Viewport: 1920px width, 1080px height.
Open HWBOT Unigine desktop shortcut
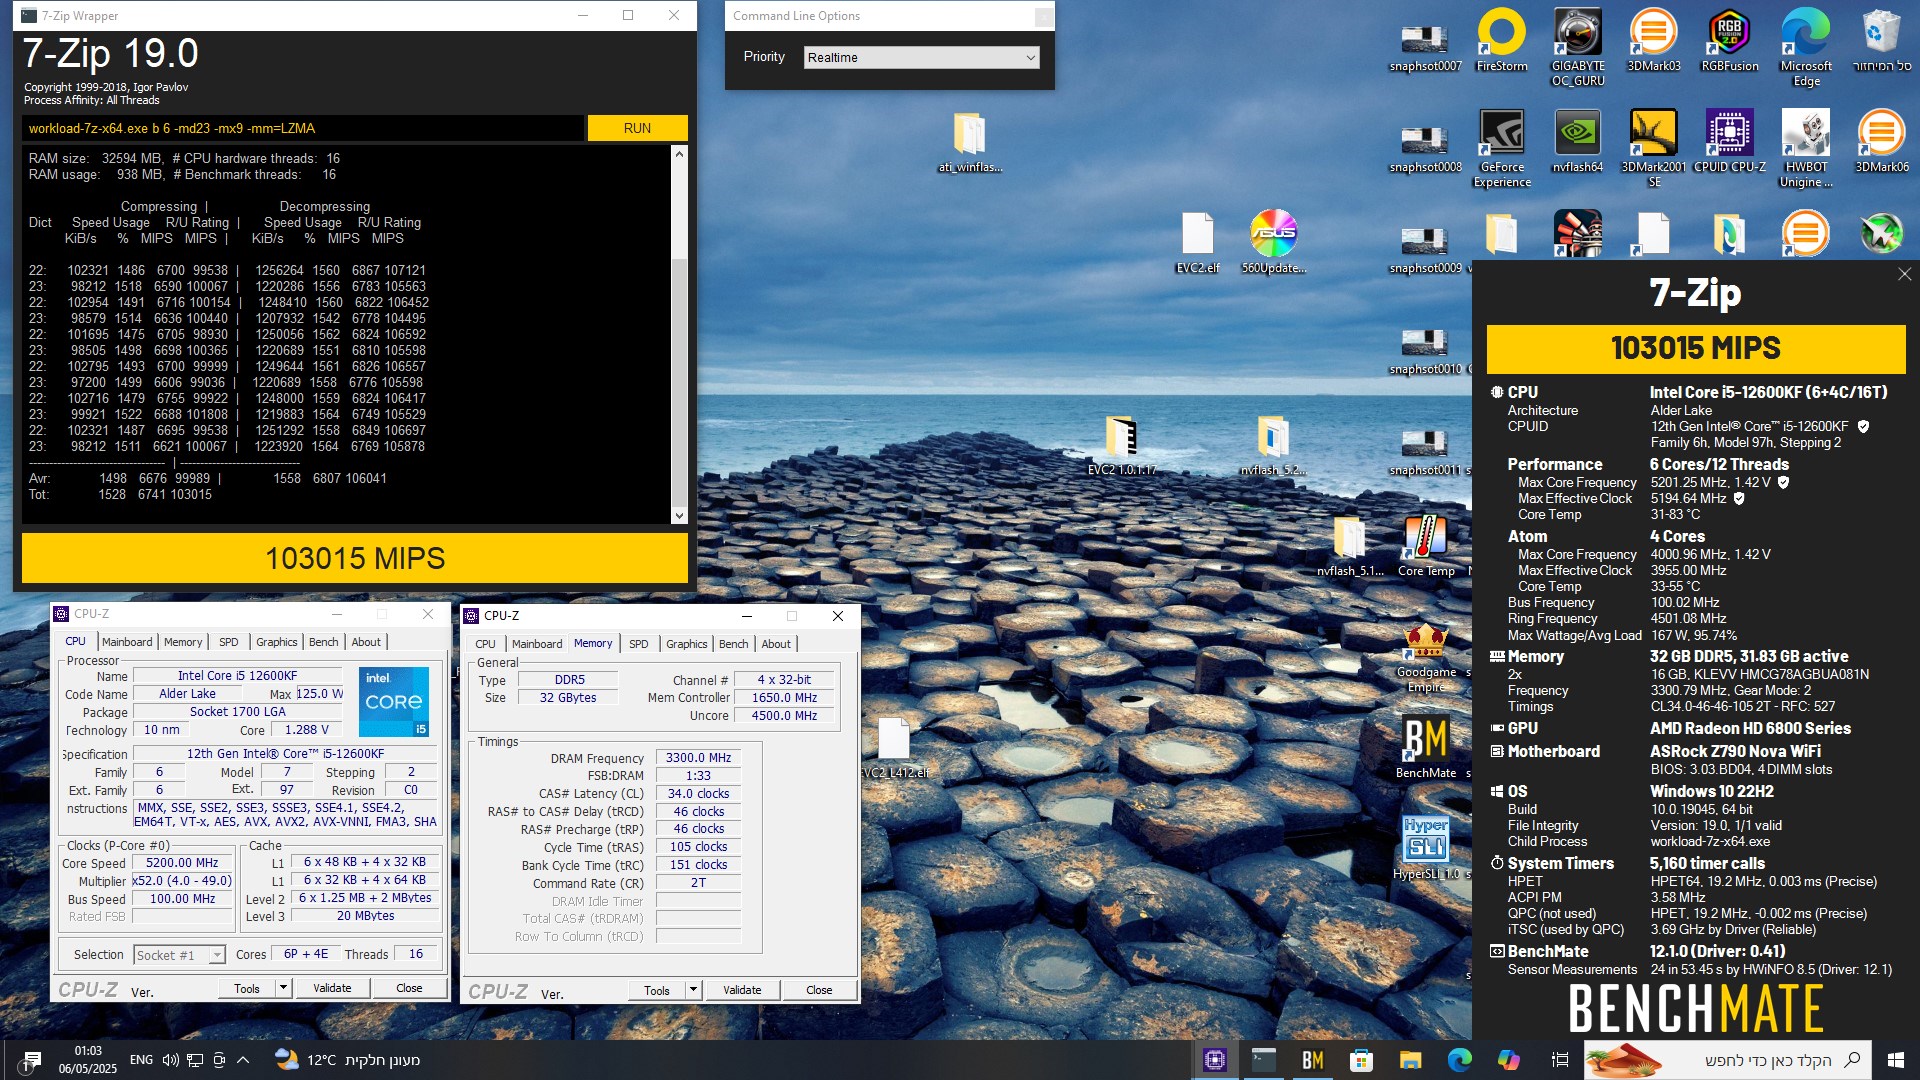(x=1805, y=147)
